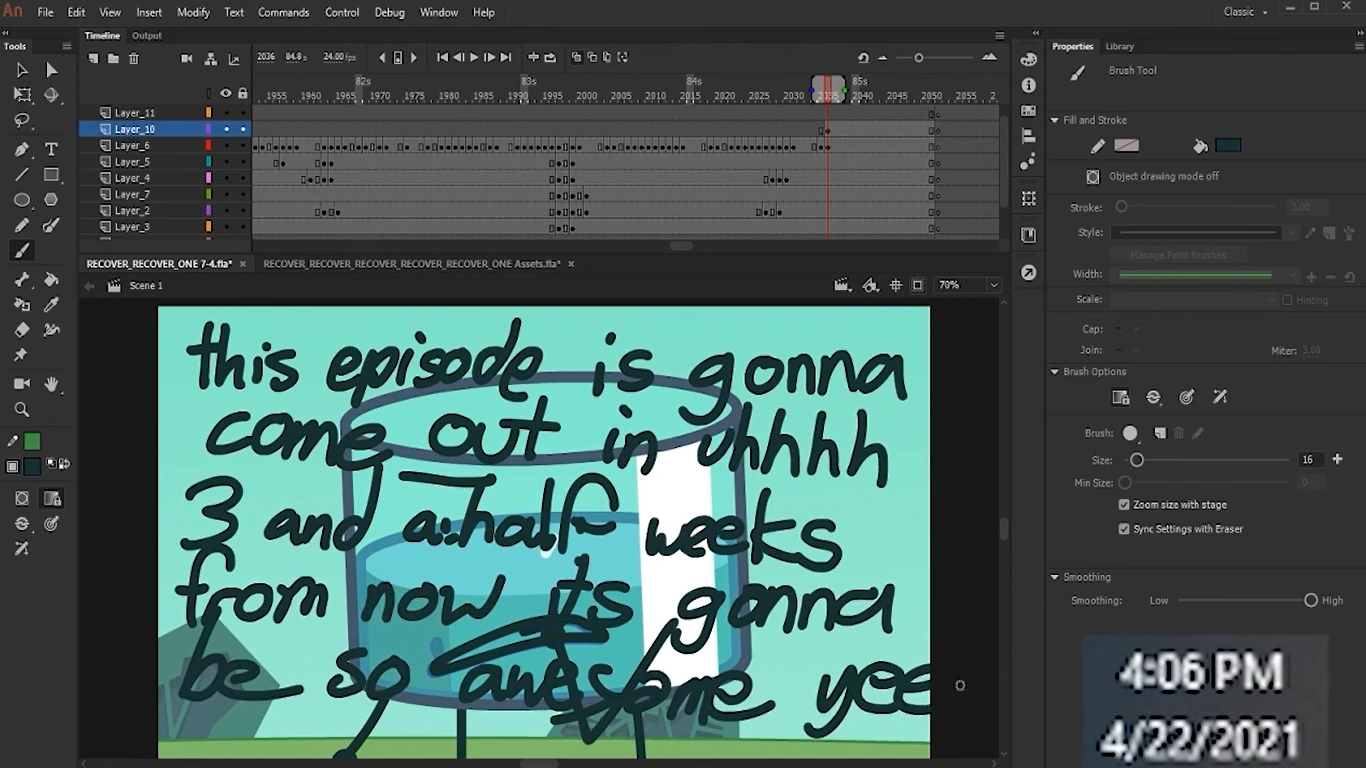Lock all layers with padlock header
Screen dimensions: 1366x768
pos(242,93)
